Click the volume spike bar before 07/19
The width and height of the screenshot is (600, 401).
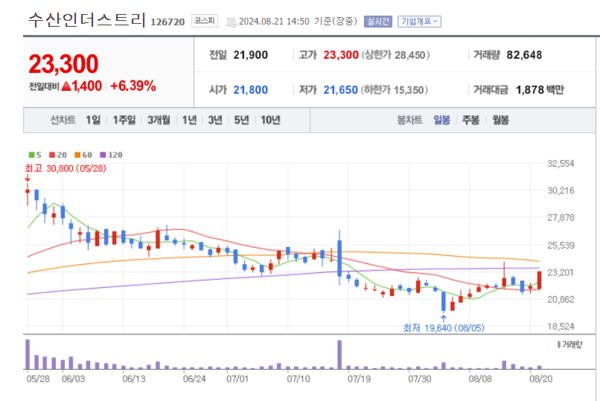(339, 355)
